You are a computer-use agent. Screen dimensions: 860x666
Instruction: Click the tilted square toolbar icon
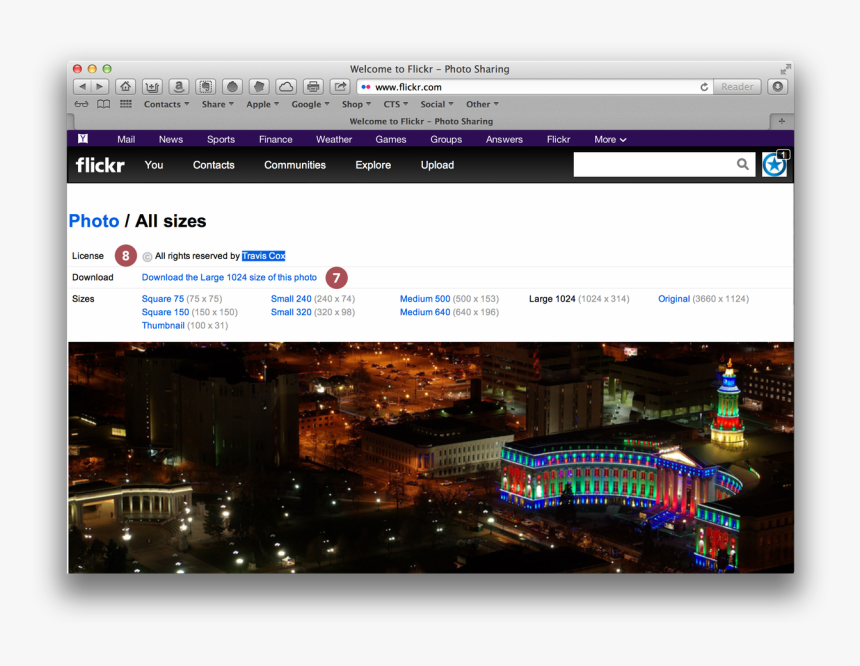[x=259, y=87]
